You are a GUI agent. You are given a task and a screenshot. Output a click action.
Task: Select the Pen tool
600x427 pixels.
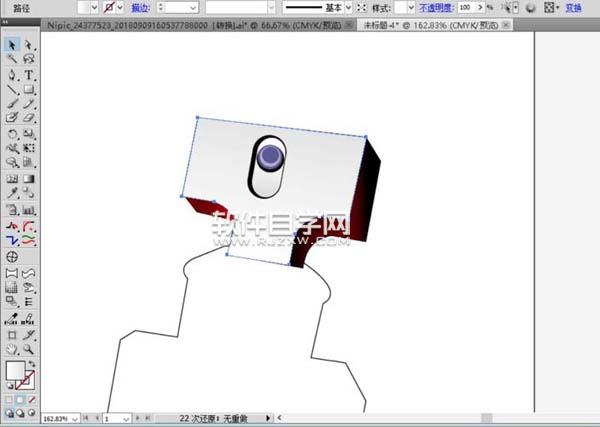(x=12, y=75)
